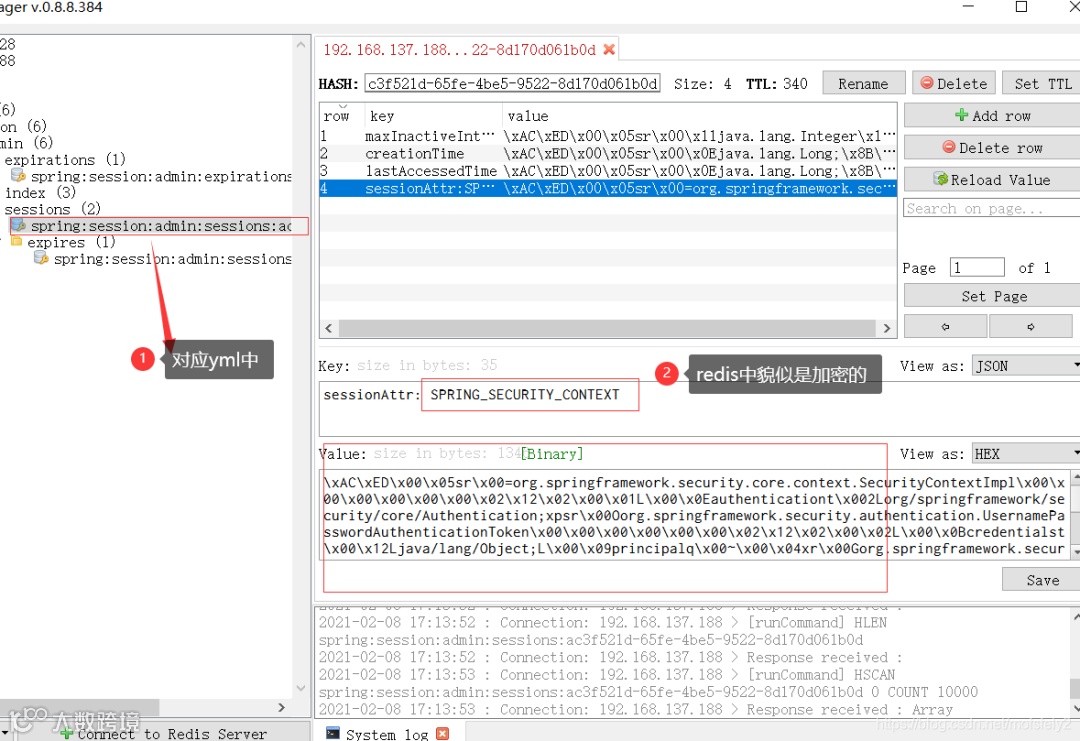Image resolution: width=1080 pixels, height=741 pixels.
Task: Open the System log tab
Action: click(387, 734)
